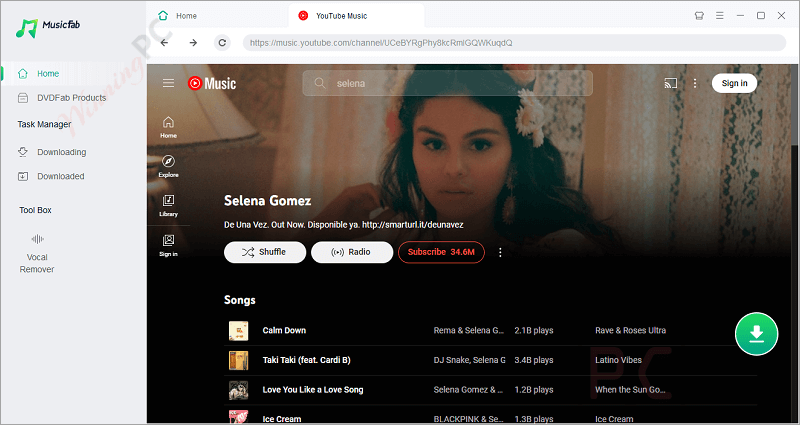The height and width of the screenshot is (425, 800).
Task: Open artist DJ Snake, Selena G
Action: point(469,360)
